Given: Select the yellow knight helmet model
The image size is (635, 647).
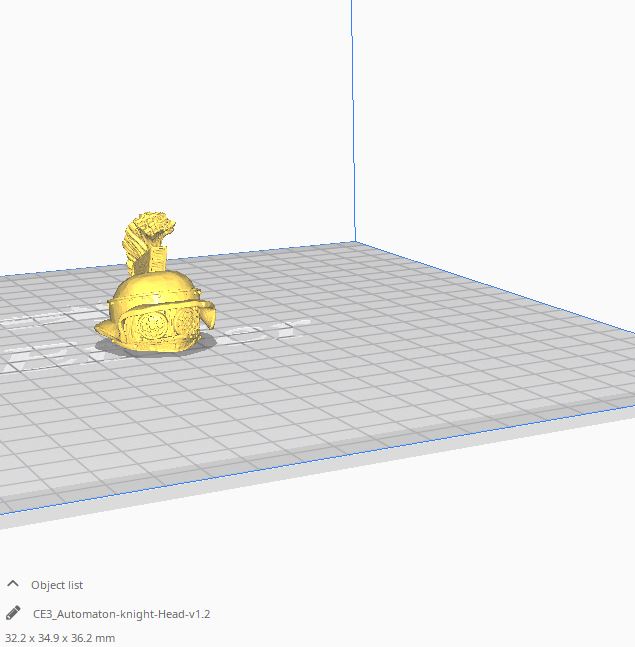Looking at the screenshot, I should click(x=155, y=310).
